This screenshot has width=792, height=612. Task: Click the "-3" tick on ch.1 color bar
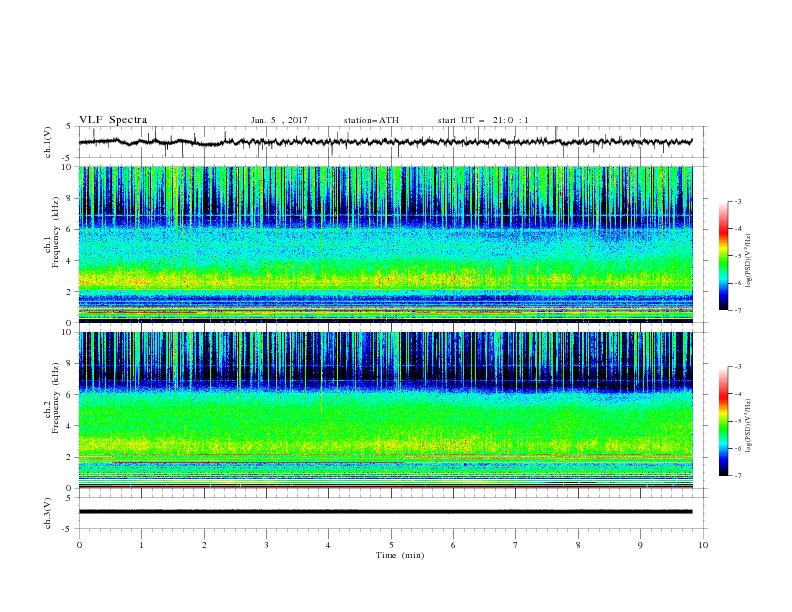pos(737,201)
